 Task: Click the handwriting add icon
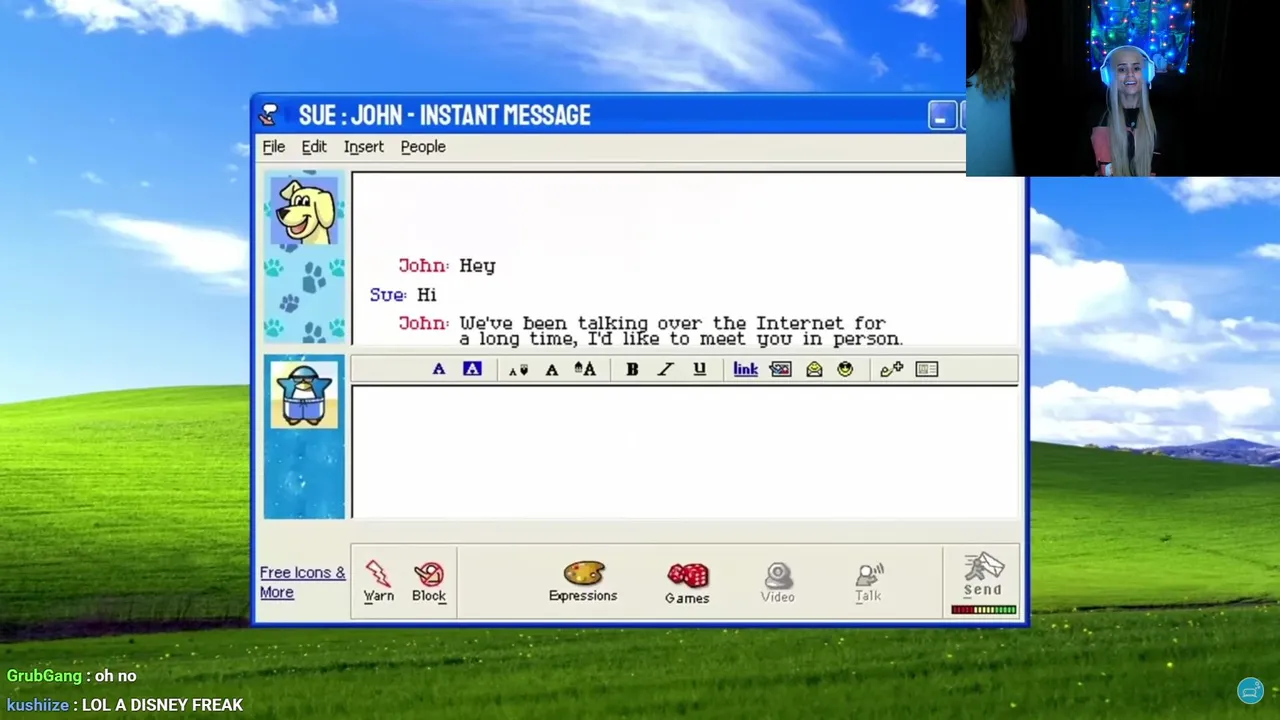tap(891, 369)
